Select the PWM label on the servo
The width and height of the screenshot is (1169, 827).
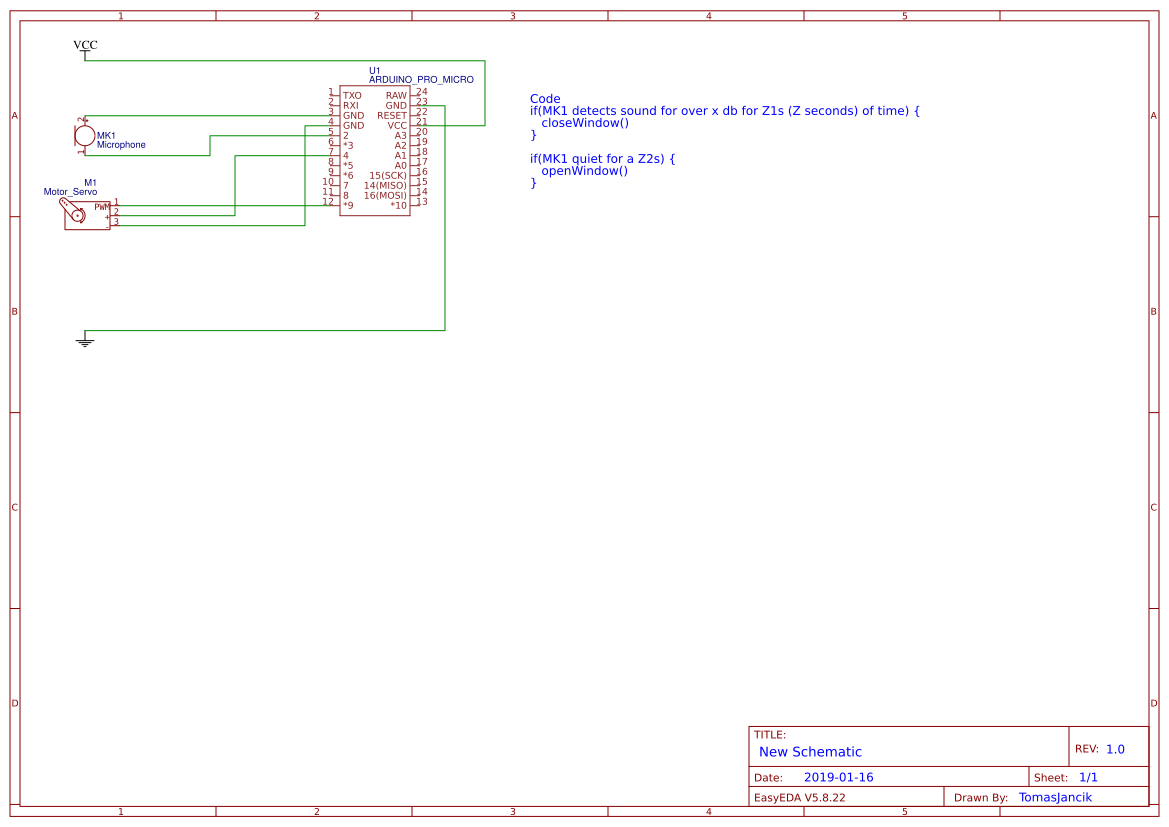(102, 207)
